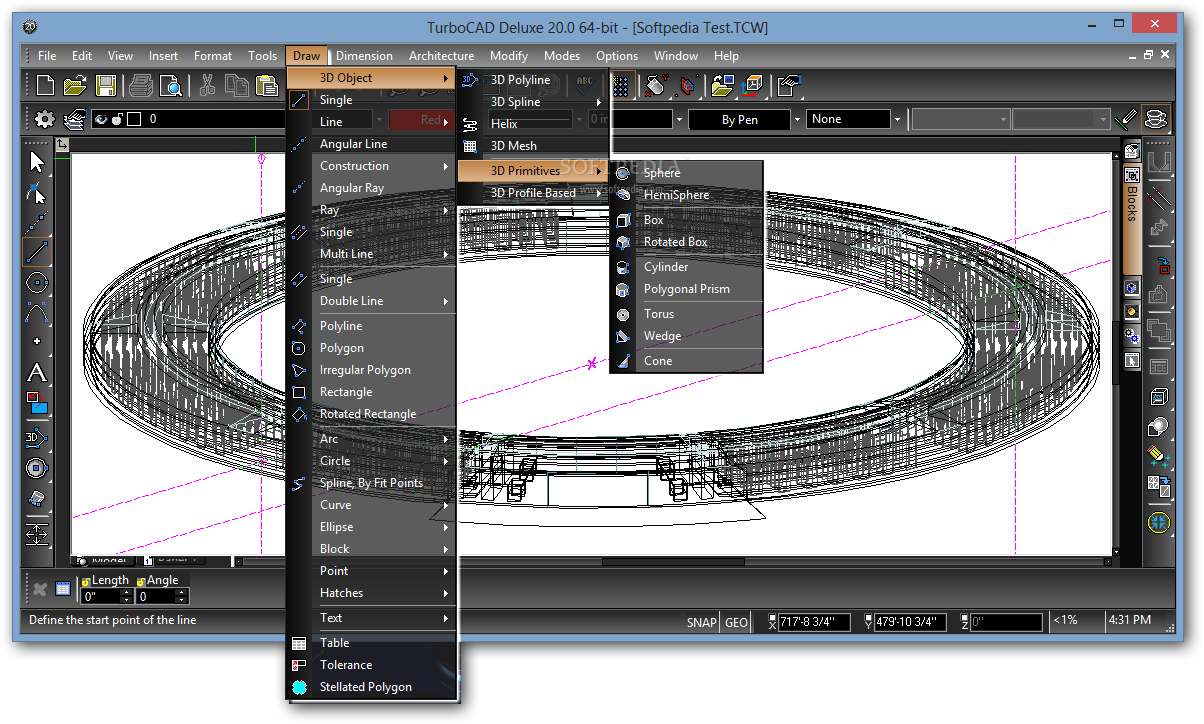Click the system clock showing 4:31 PM
This screenshot has height=724, width=1204.
[x=1130, y=621]
